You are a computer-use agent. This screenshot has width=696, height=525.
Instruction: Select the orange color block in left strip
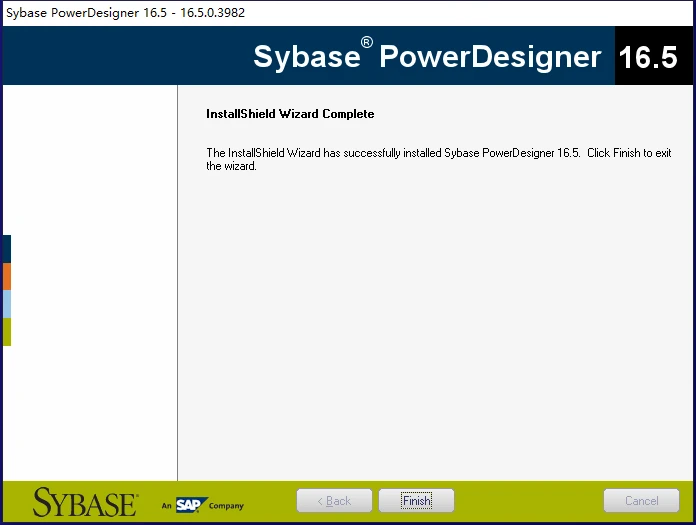(x=7, y=276)
